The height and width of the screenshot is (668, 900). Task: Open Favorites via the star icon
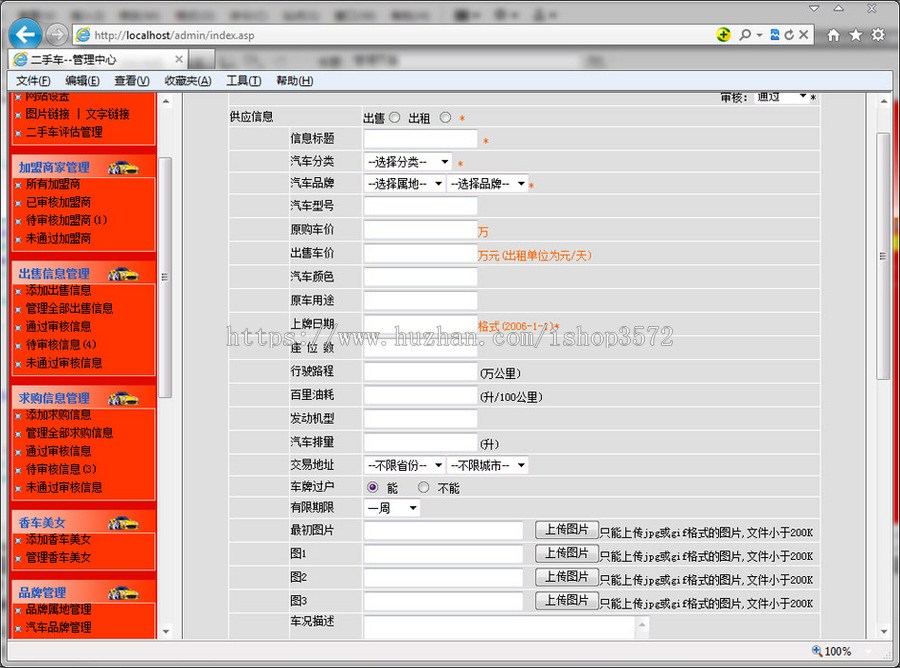pos(855,33)
